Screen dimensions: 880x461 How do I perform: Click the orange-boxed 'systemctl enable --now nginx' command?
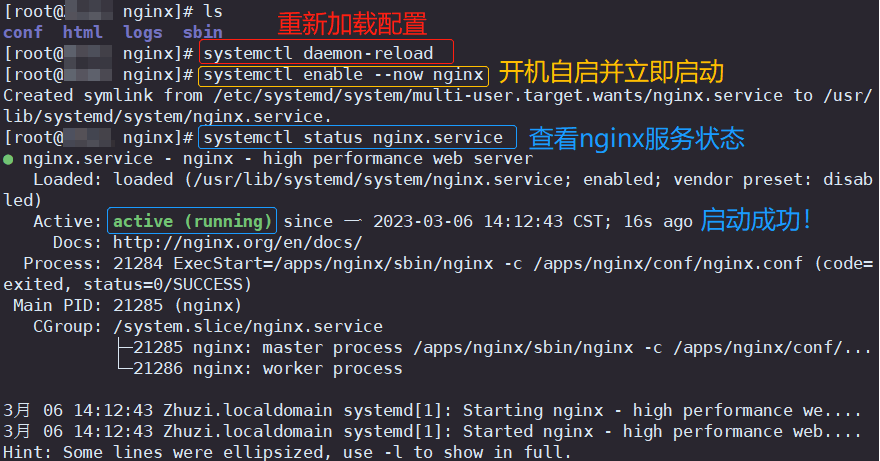(x=344, y=75)
